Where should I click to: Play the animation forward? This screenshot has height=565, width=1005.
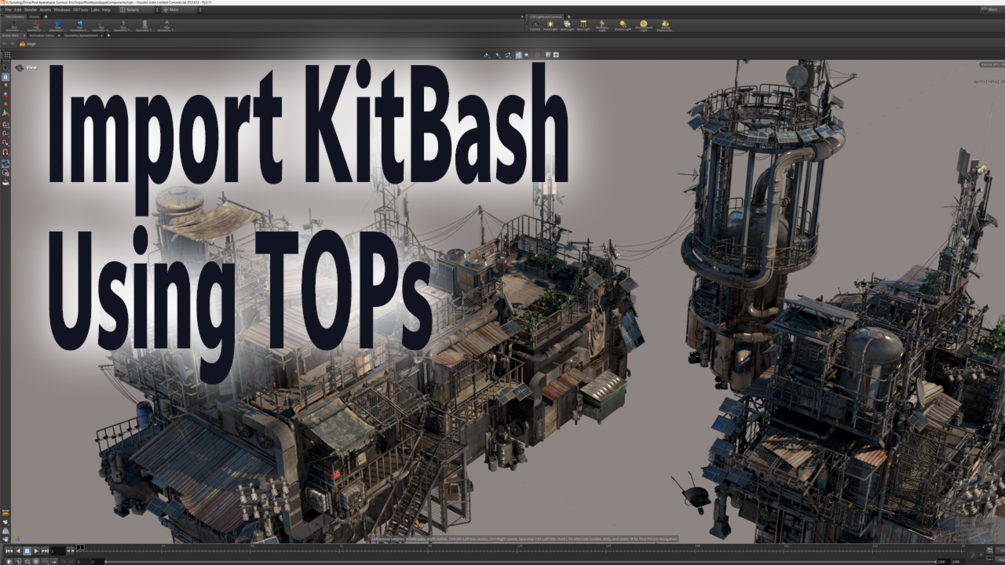[x=36, y=551]
